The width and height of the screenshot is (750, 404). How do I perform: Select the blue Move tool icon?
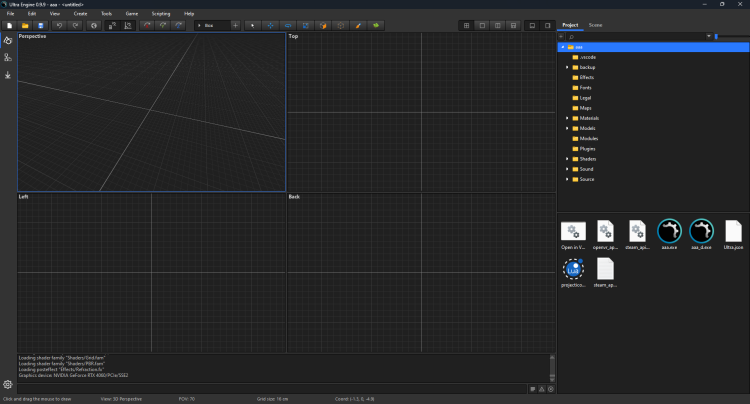(x=270, y=25)
